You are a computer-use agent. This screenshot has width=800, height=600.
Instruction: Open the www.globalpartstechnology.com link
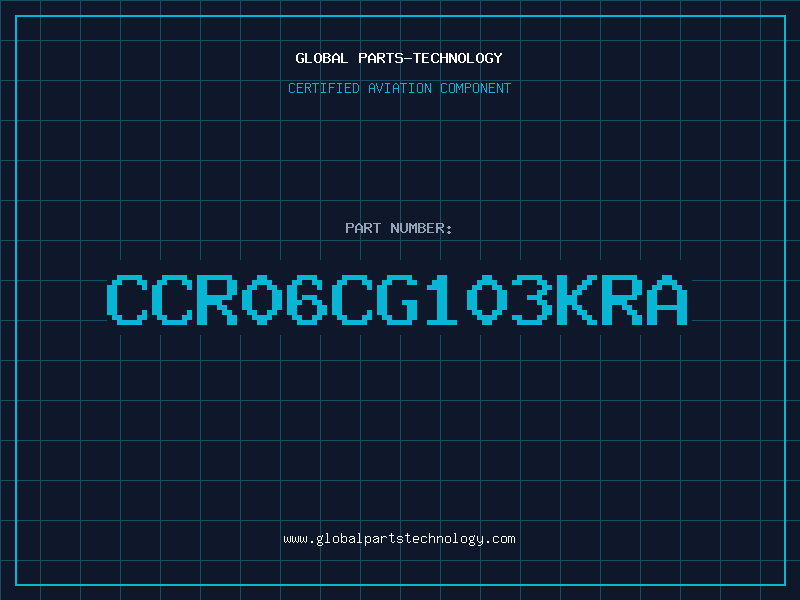coord(399,539)
